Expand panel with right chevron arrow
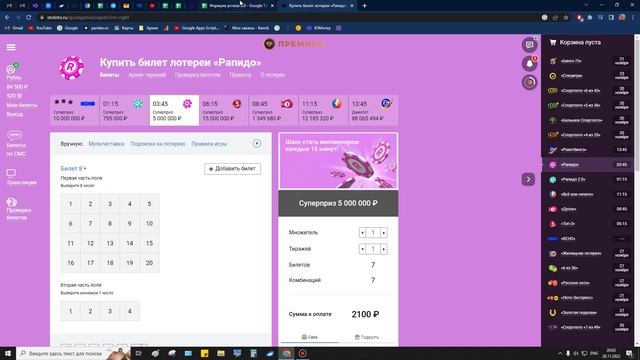The width and height of the screenshot is (640, 360). point(528,179)
